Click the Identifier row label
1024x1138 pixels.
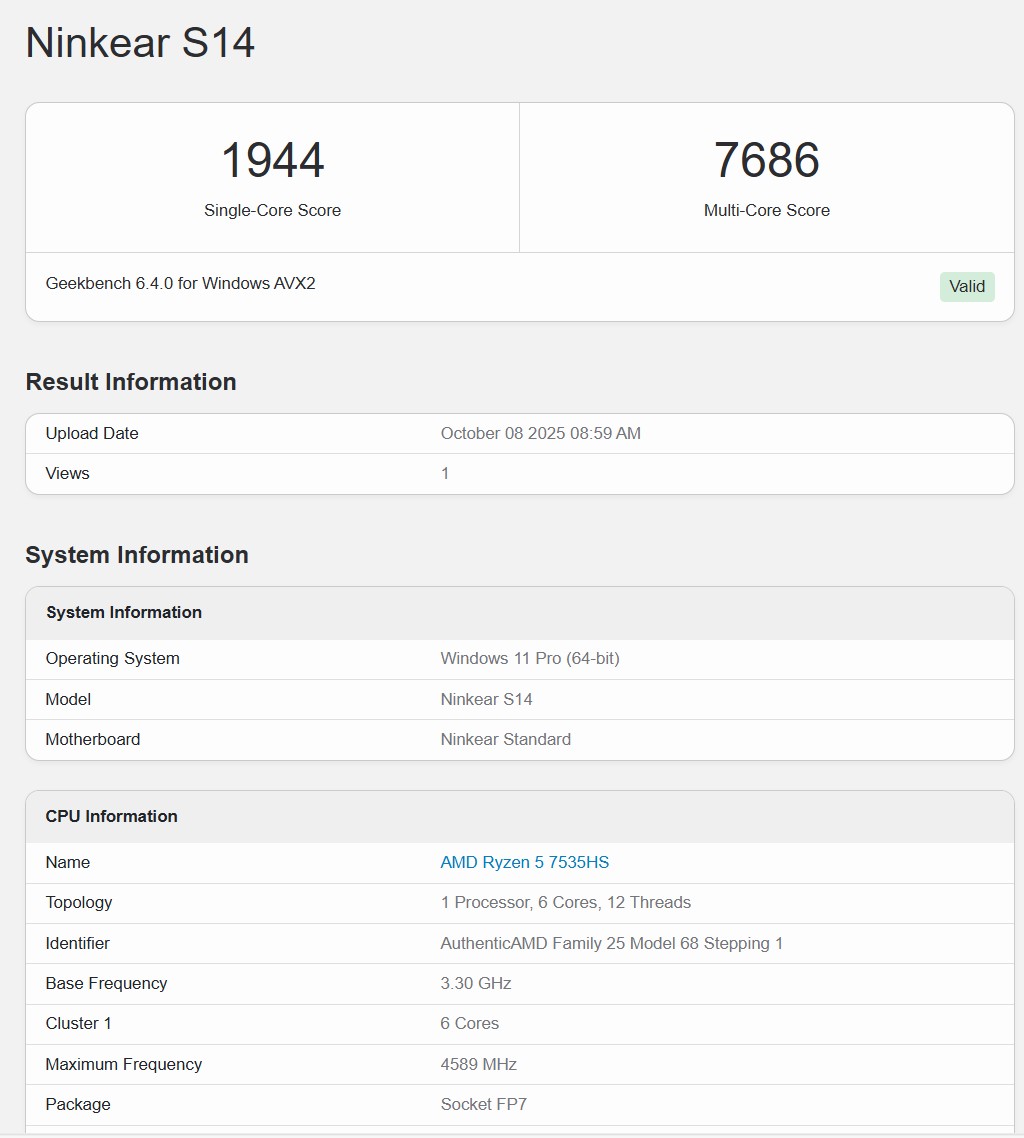(x=78, y=943)
